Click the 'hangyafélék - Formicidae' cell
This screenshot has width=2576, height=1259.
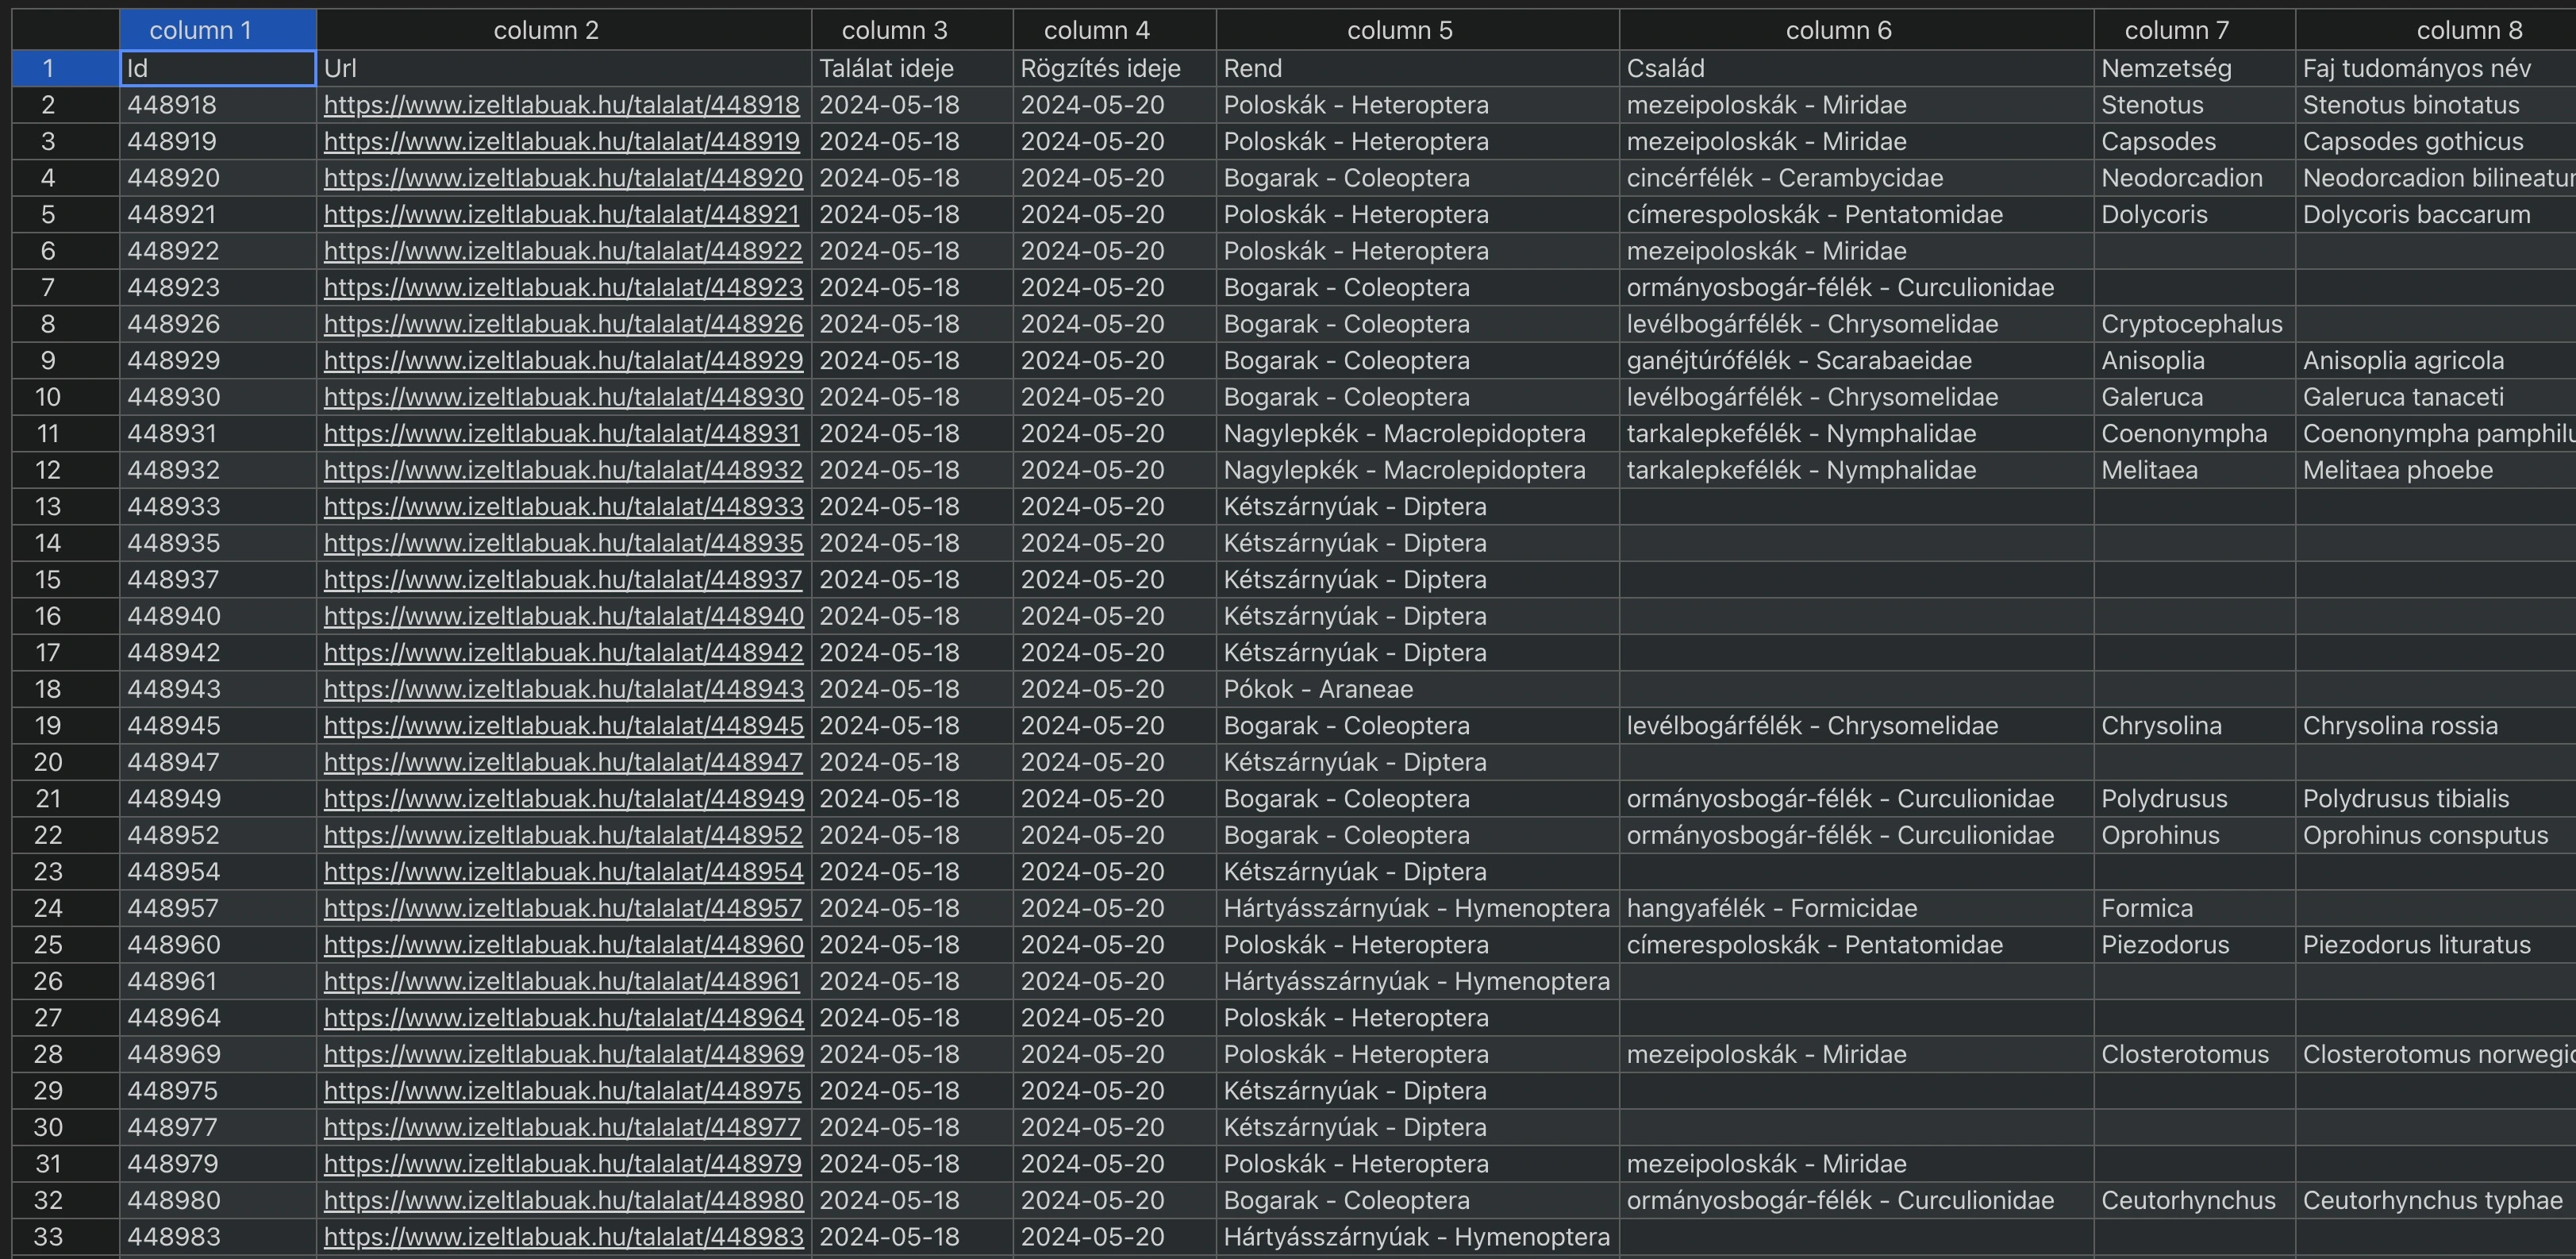click(1771, 908)
